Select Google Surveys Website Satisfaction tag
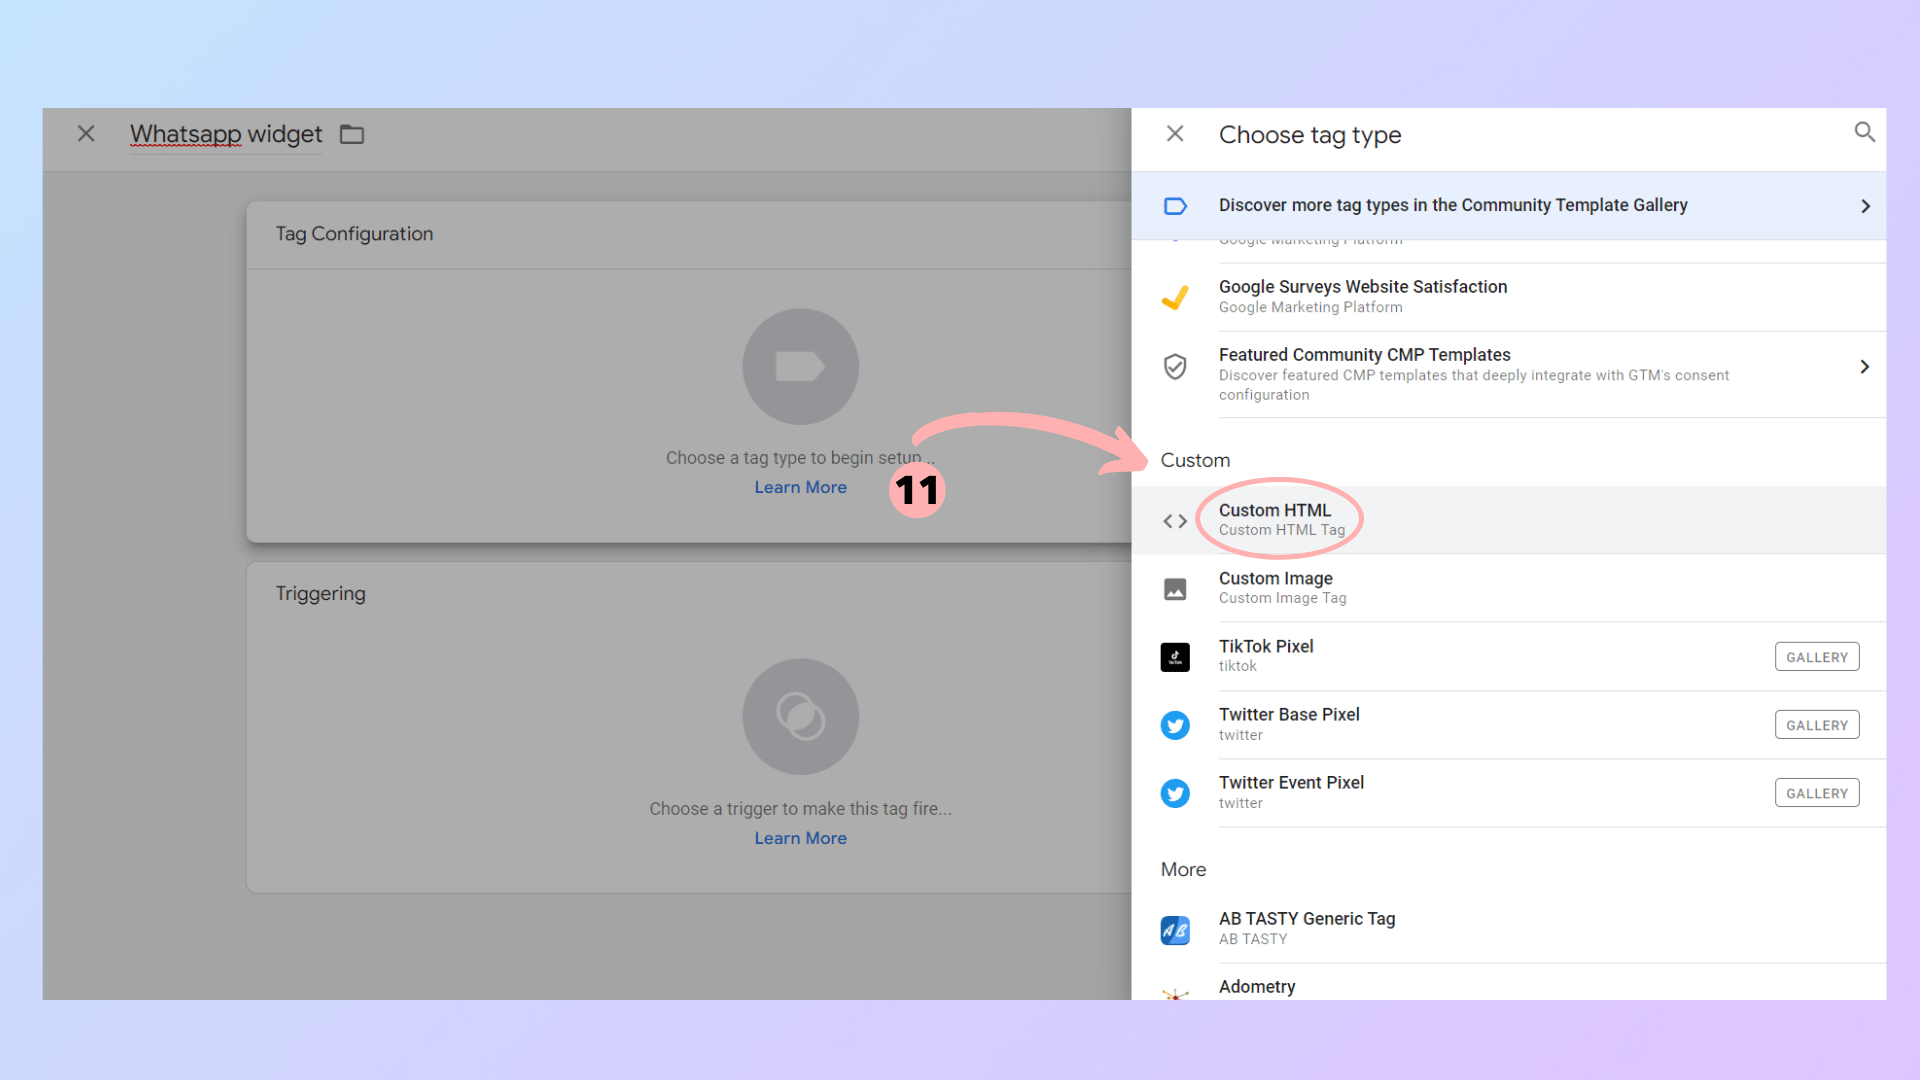 coord(1508,297)
